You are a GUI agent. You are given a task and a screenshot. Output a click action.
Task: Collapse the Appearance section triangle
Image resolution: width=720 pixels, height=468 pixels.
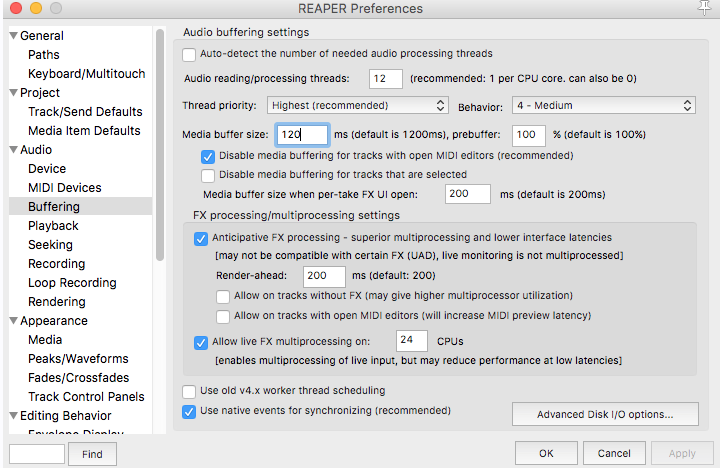pyautogui.click(x=13, y=321)
